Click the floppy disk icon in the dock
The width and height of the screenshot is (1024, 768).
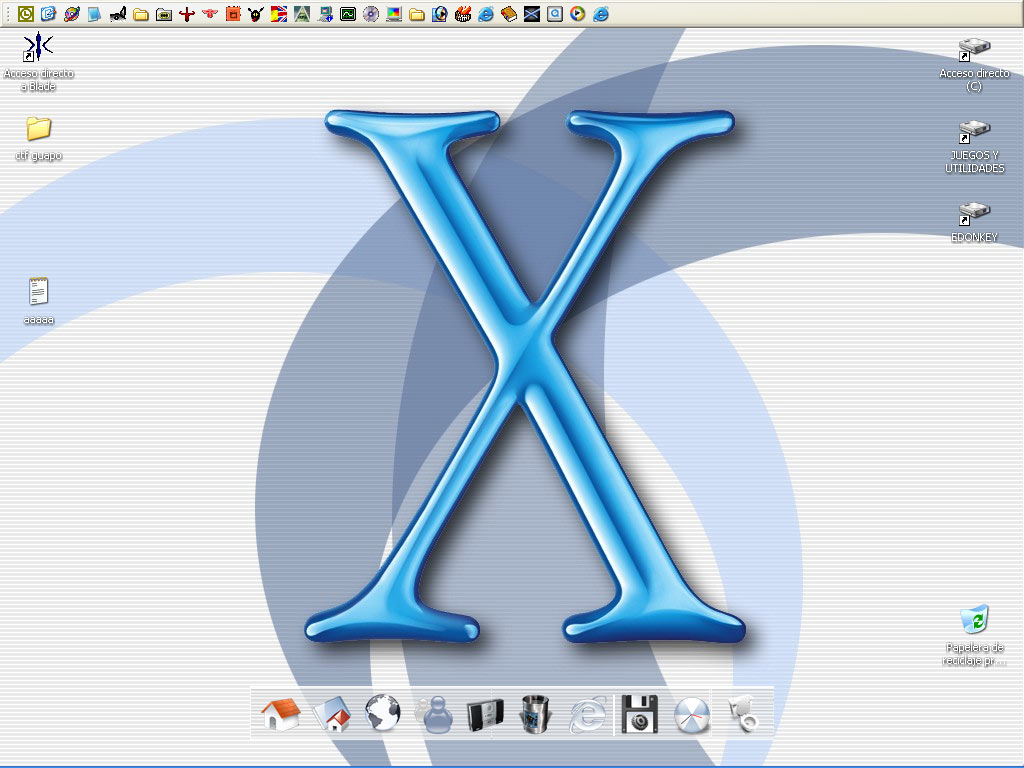(x=640, y=715)
